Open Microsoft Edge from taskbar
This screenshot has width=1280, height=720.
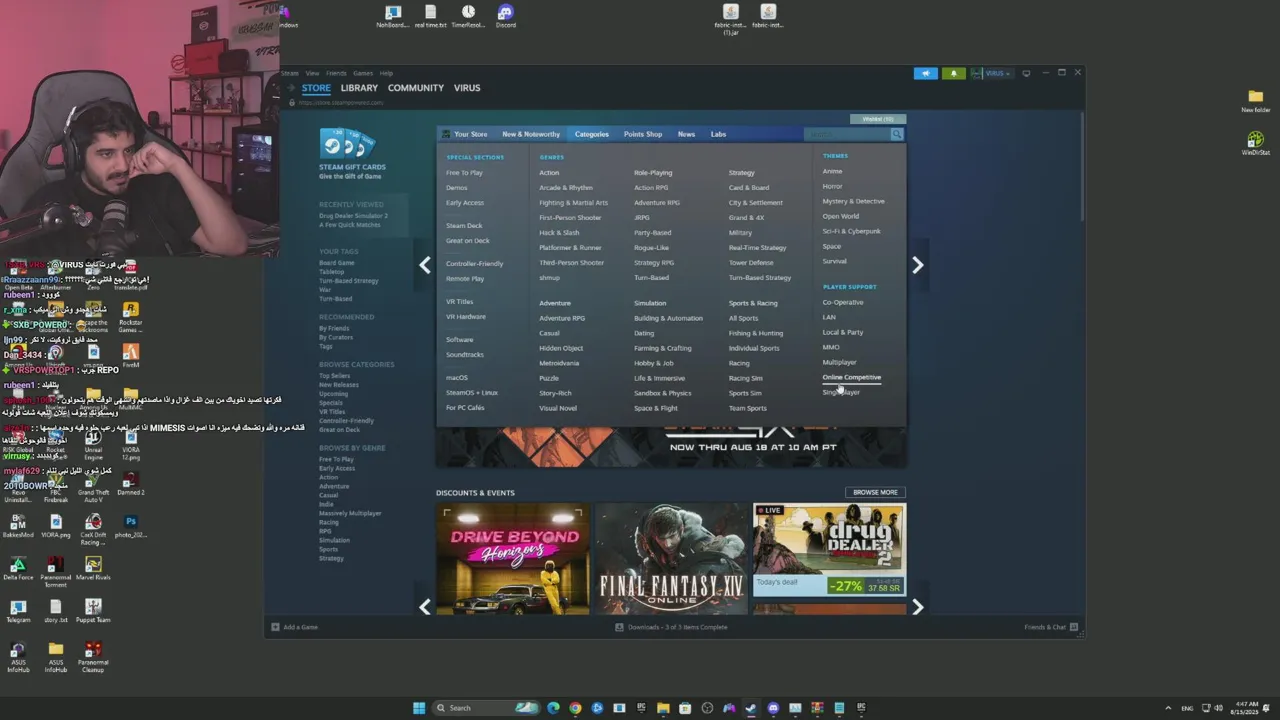(x=553, y=708)
